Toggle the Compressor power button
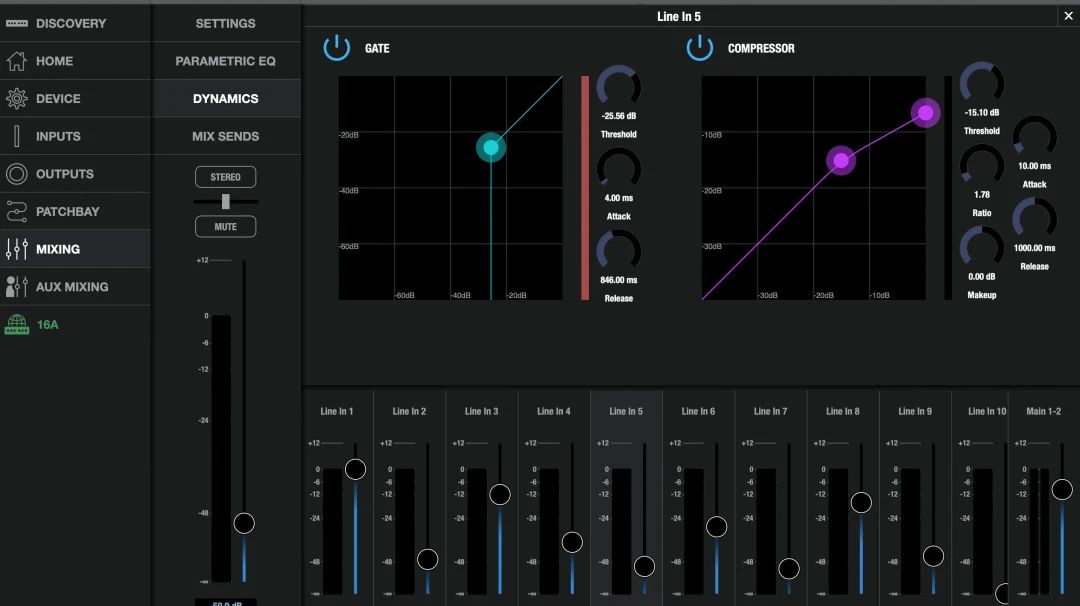The height and width of the screenshot is (606, 1080). (700, 48)
